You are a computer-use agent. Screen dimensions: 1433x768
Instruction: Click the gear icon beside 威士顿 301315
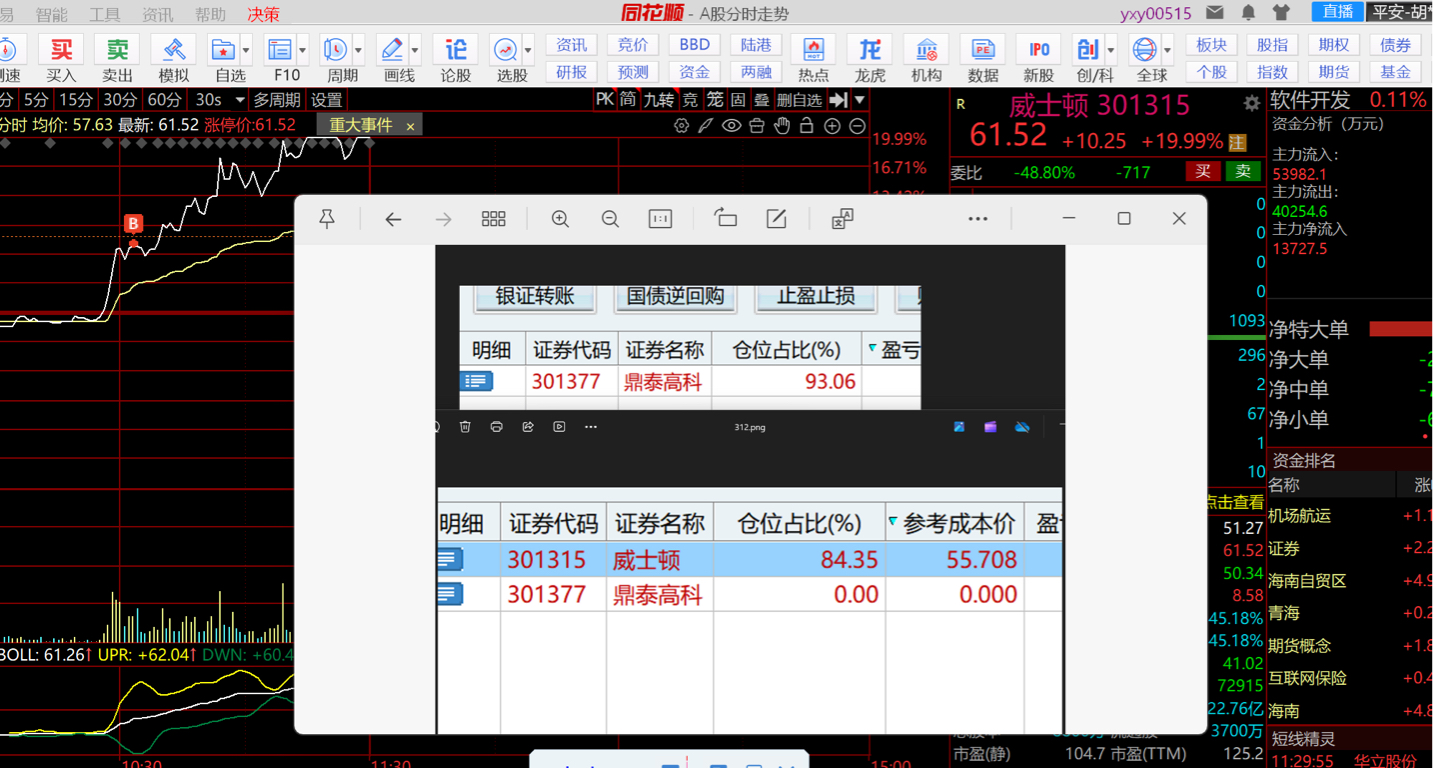tap(1251, 104)
